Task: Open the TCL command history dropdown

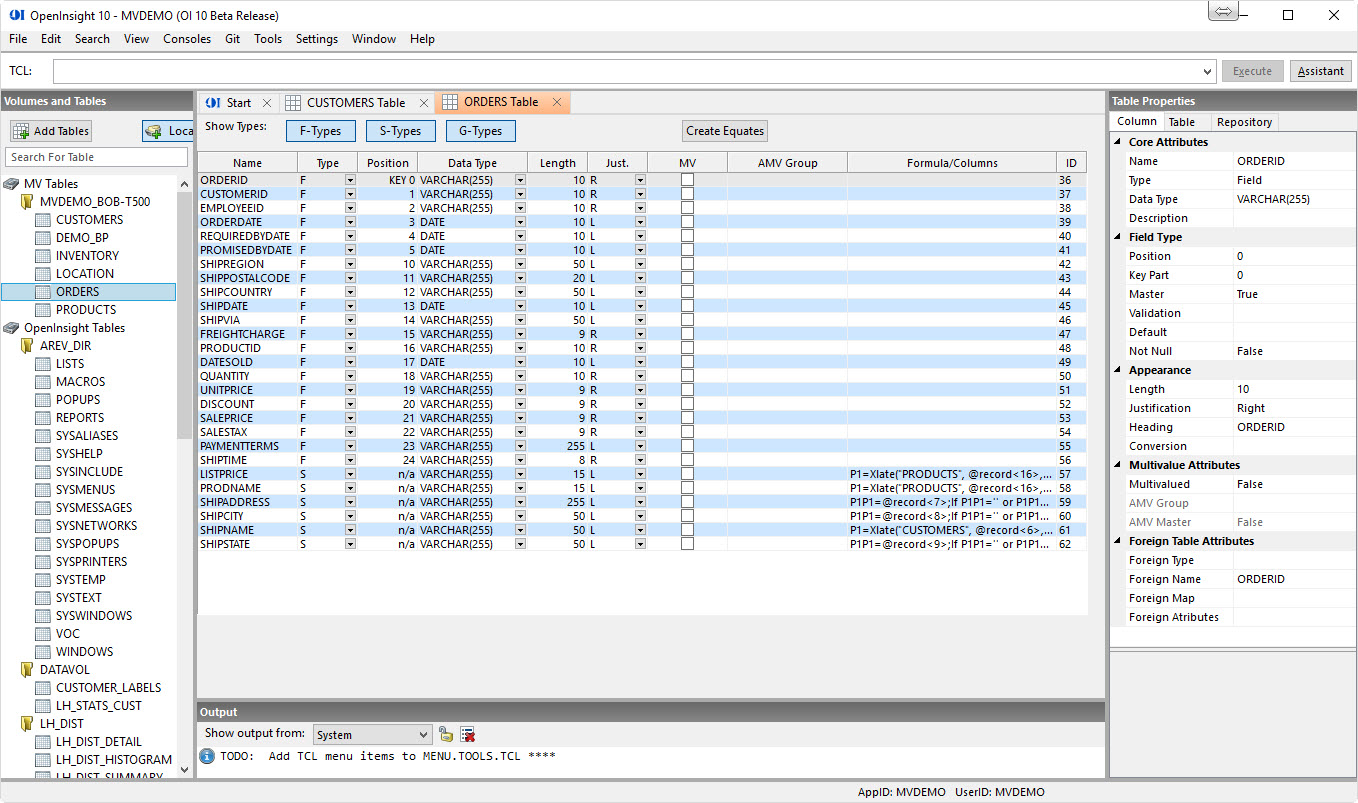Action: [1208, 72]
